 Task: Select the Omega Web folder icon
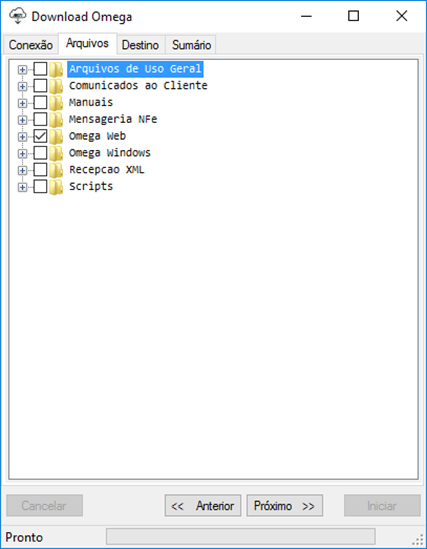point(56,136)
